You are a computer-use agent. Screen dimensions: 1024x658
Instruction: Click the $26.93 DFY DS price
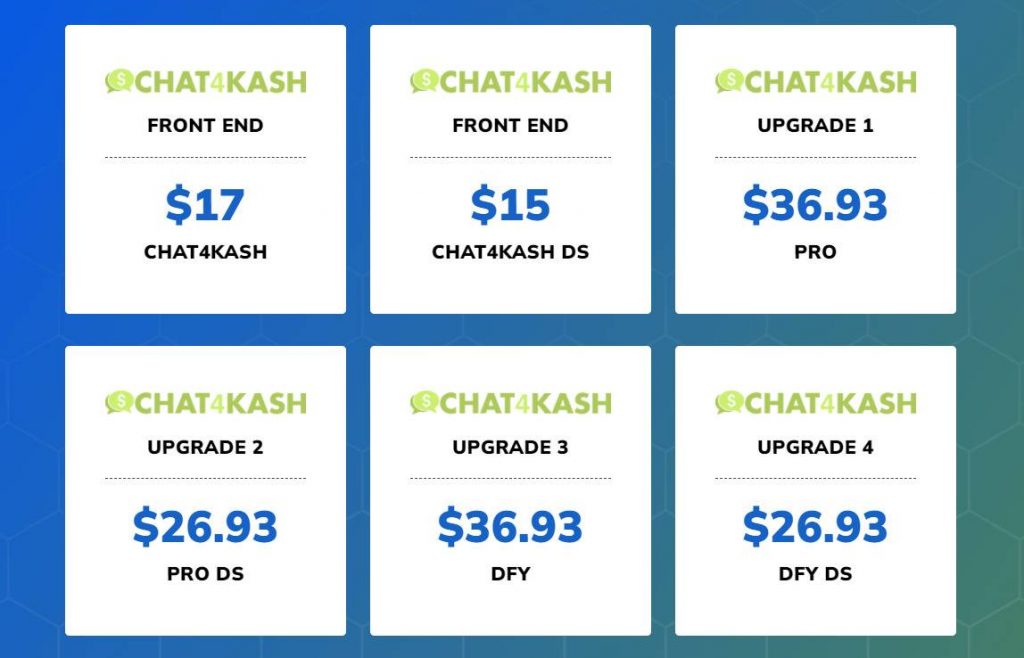tap(815, 526)
